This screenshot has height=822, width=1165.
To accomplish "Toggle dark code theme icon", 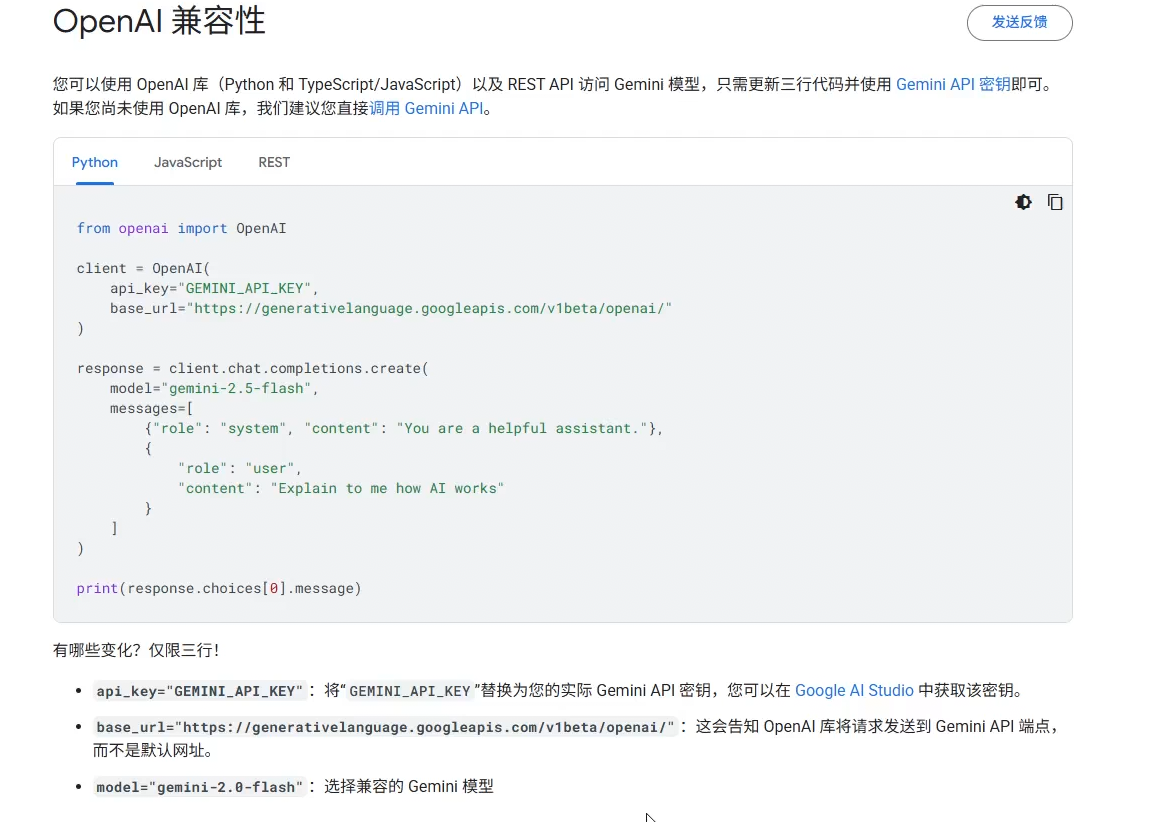I will 1023,202.
